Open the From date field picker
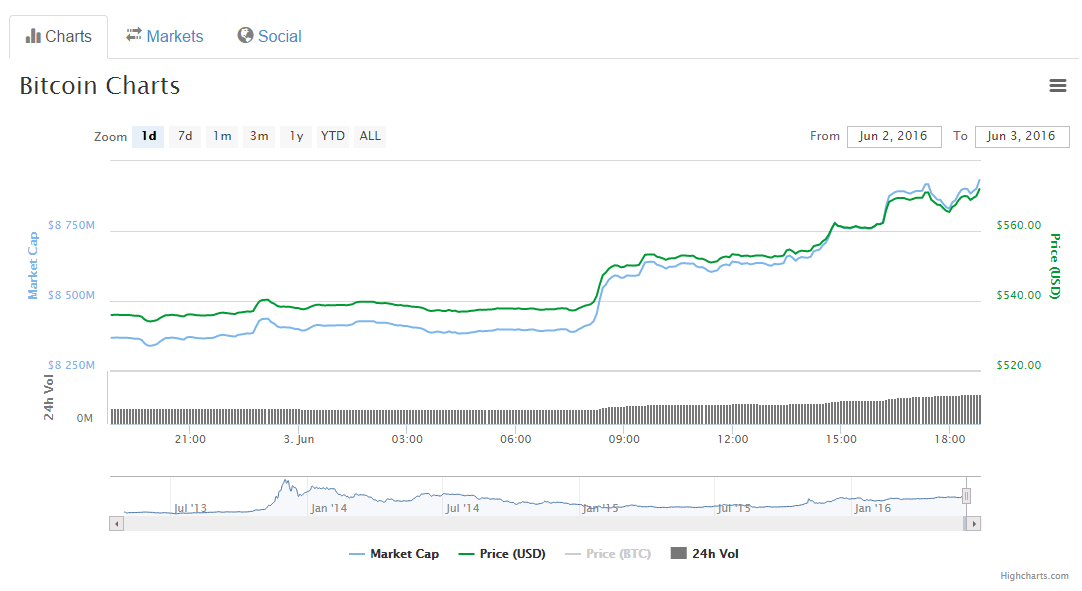 click(894, 136)
